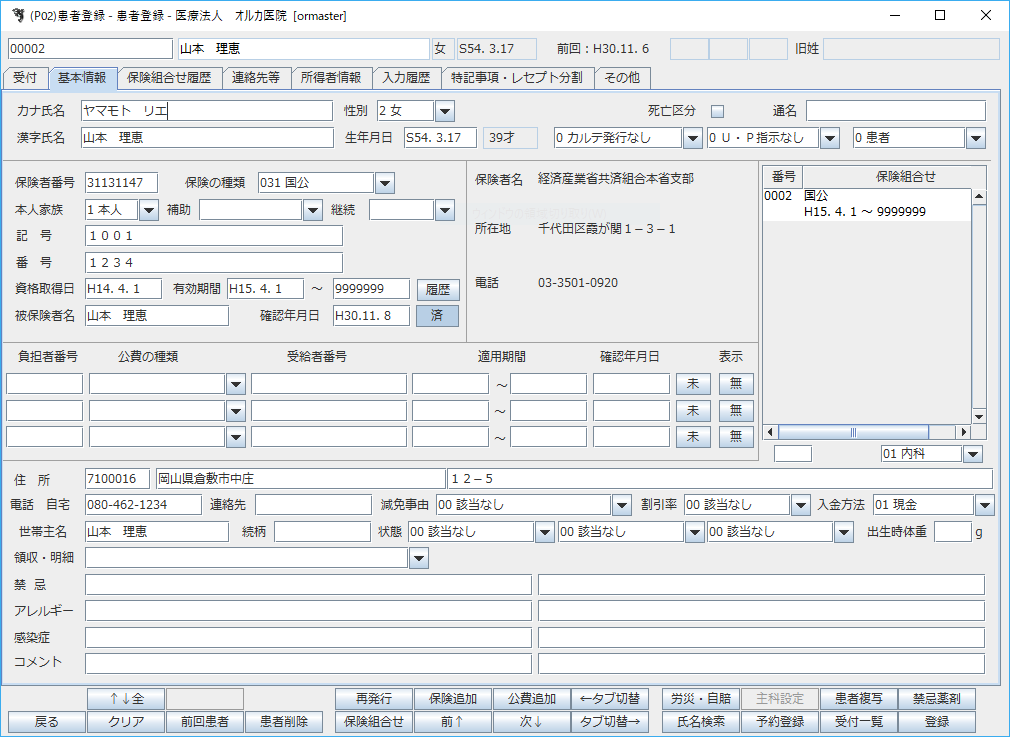Click the 保険追加 button

[453, 698]
